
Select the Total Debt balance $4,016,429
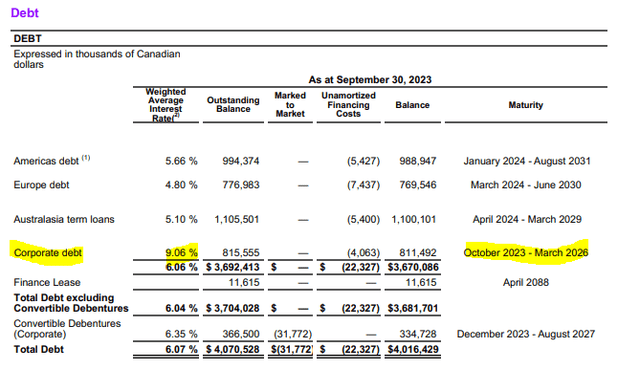[413, 349]
